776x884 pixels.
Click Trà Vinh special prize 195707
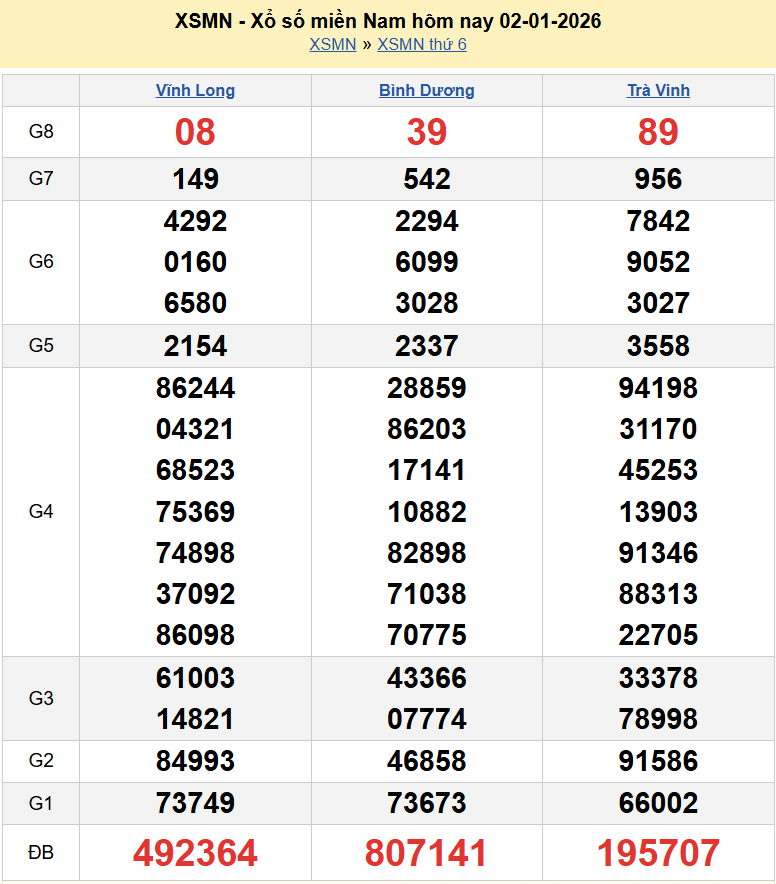click(x=658, y=853)
